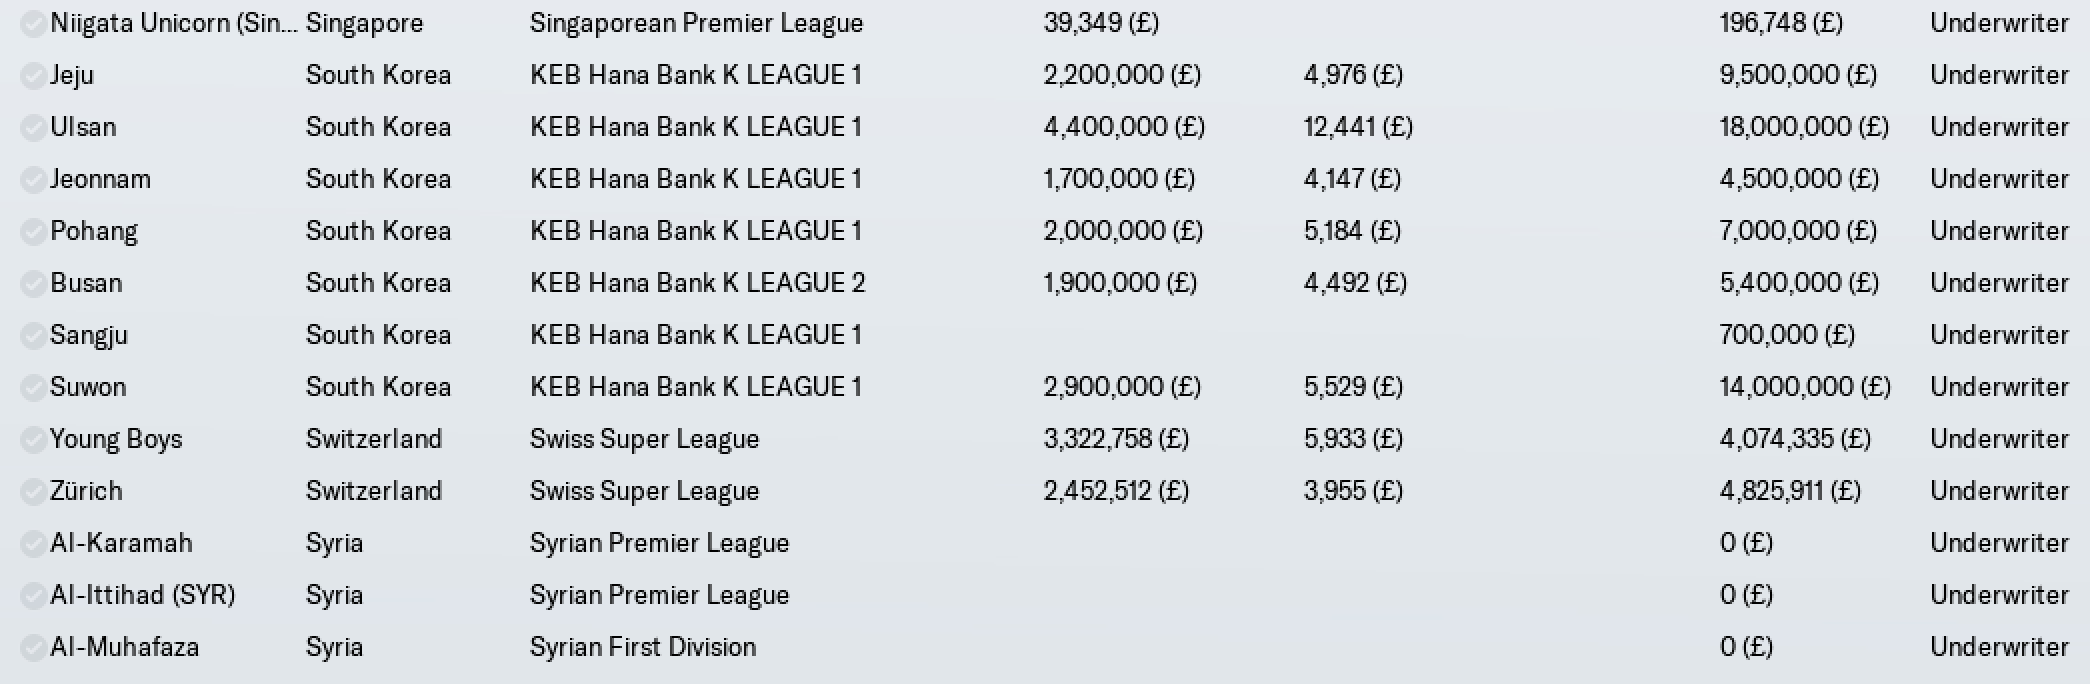Click the round check icon for Pohang
Screen dimensions: 2090x684
33,231
